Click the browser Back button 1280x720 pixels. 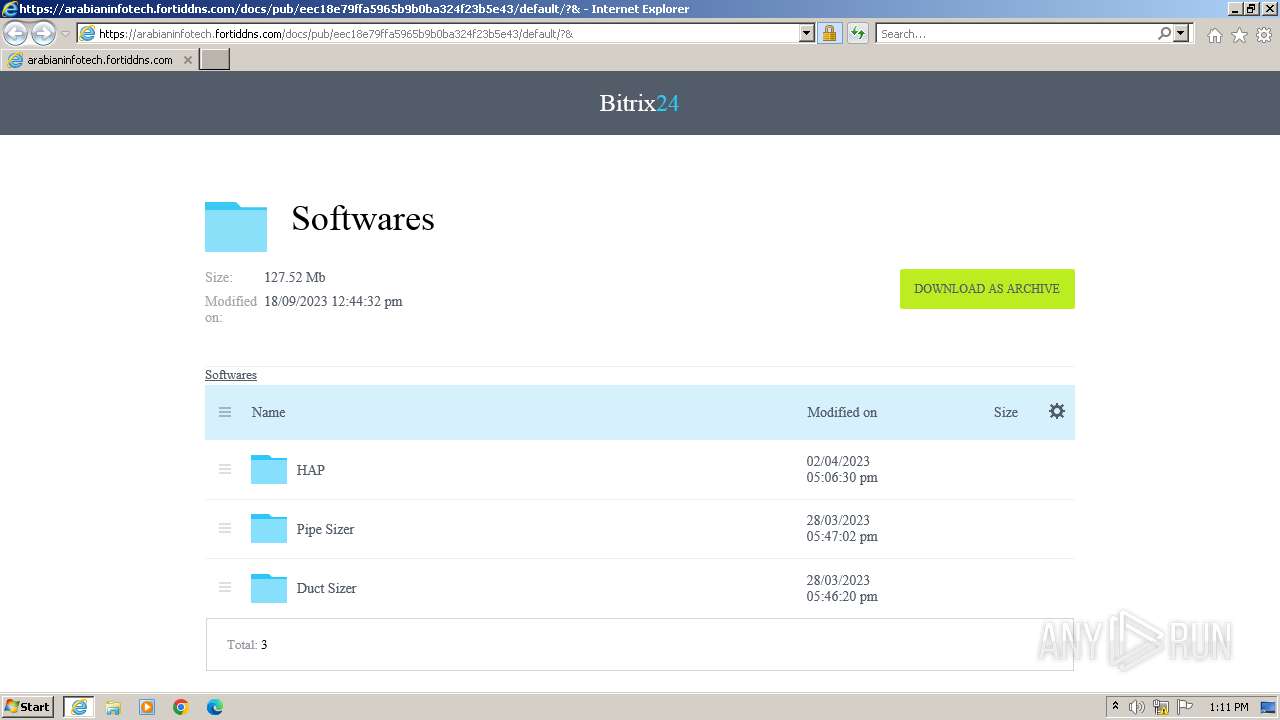(16, 34)
